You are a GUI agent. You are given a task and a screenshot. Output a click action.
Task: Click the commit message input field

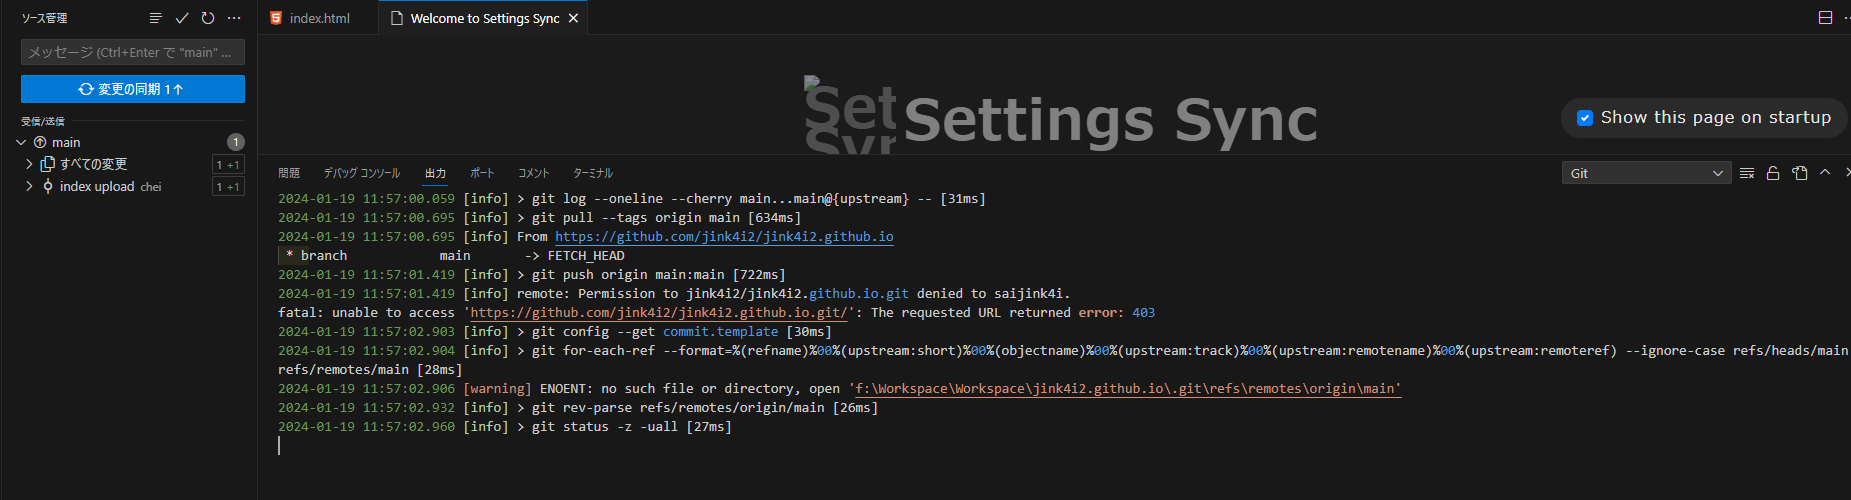[x=132, y=52]
